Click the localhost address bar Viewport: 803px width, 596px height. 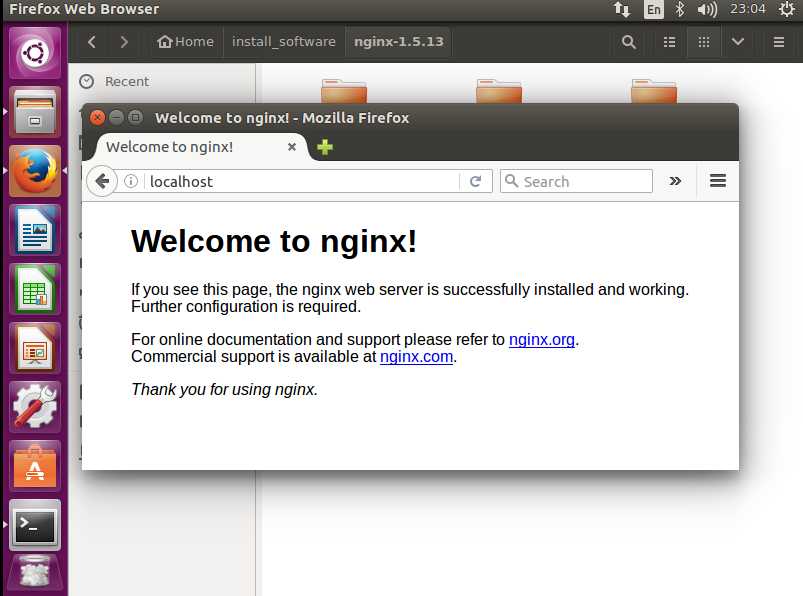(302, 181)
